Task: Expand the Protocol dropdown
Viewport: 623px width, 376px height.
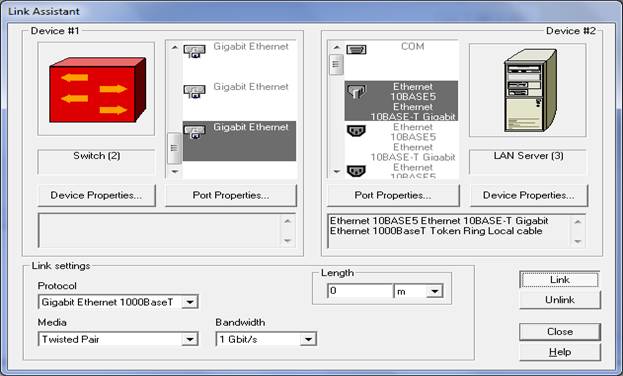Action: pos(190,302)
